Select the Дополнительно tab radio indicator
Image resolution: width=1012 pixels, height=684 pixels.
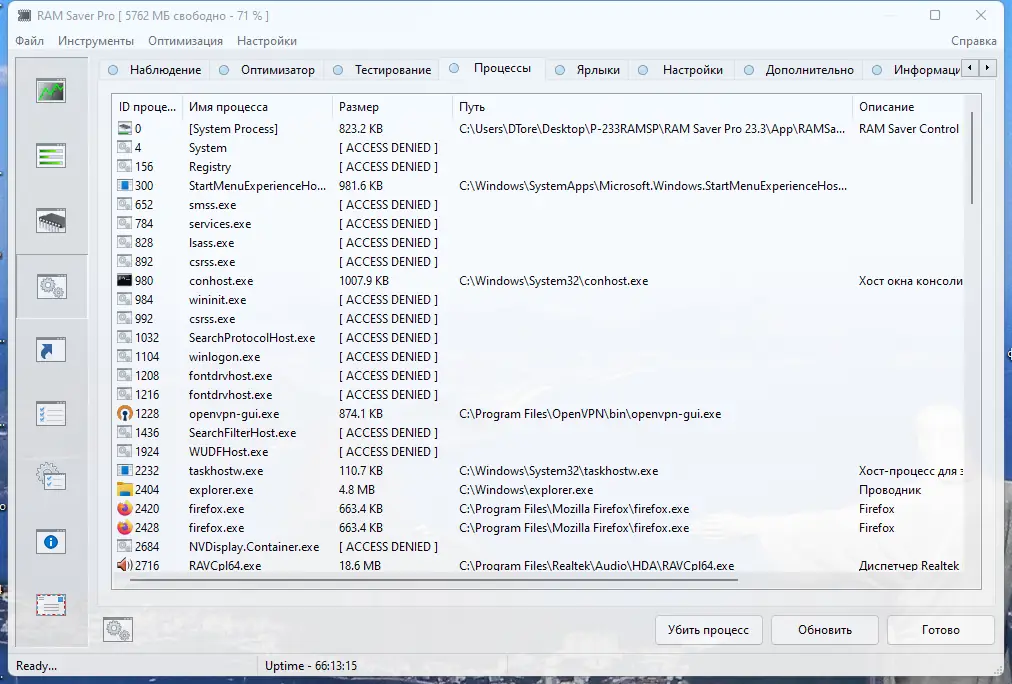(x=749, y=70)
